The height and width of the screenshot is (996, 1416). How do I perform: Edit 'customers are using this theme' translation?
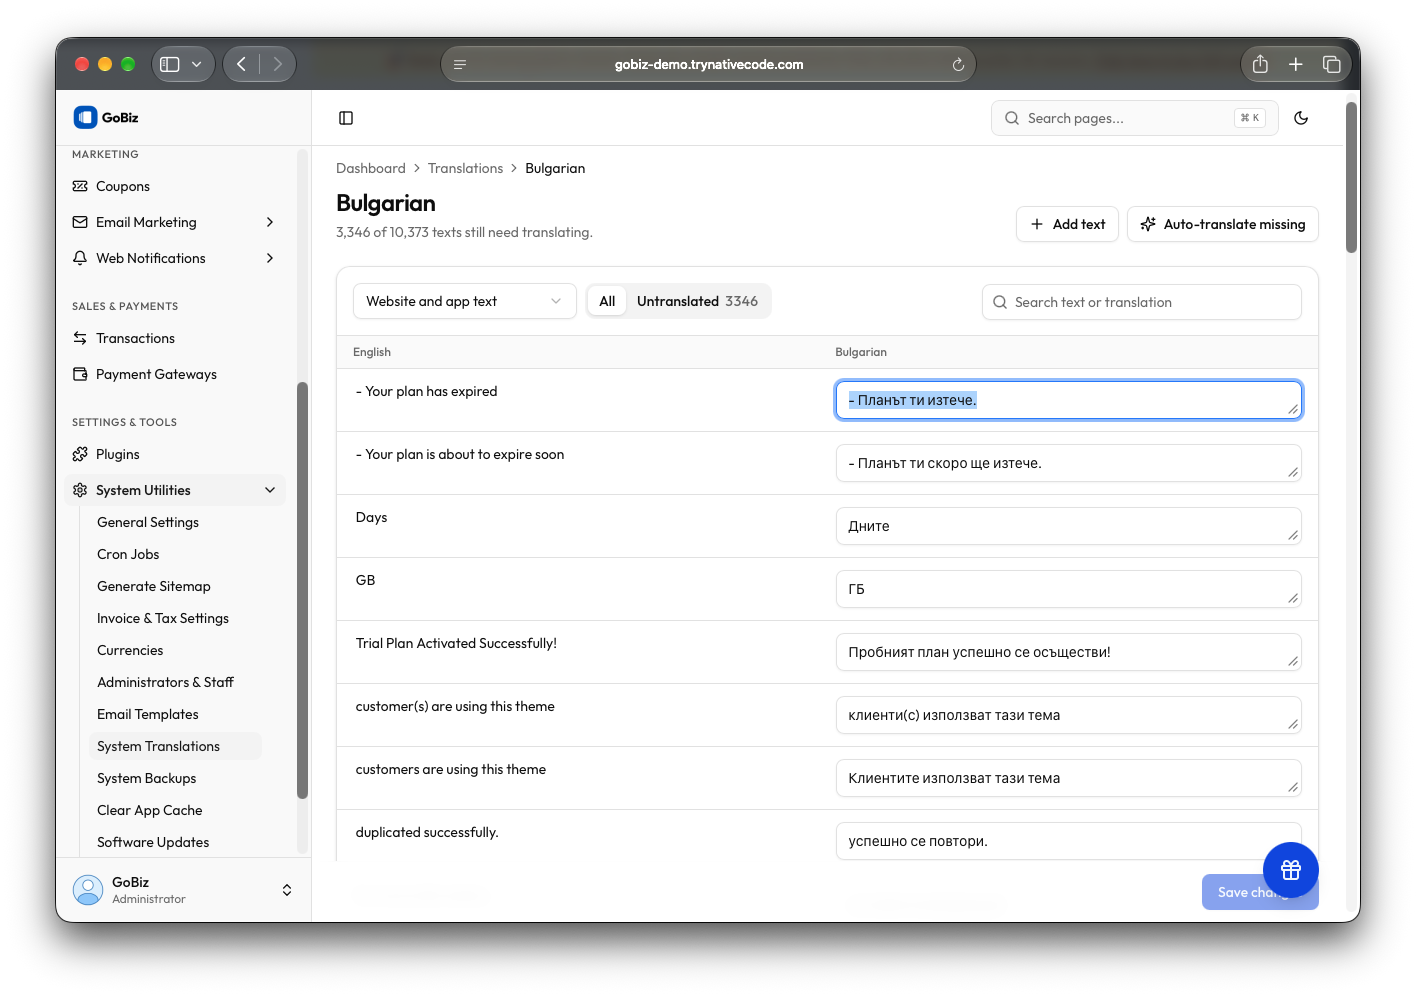pos(1068,778)
